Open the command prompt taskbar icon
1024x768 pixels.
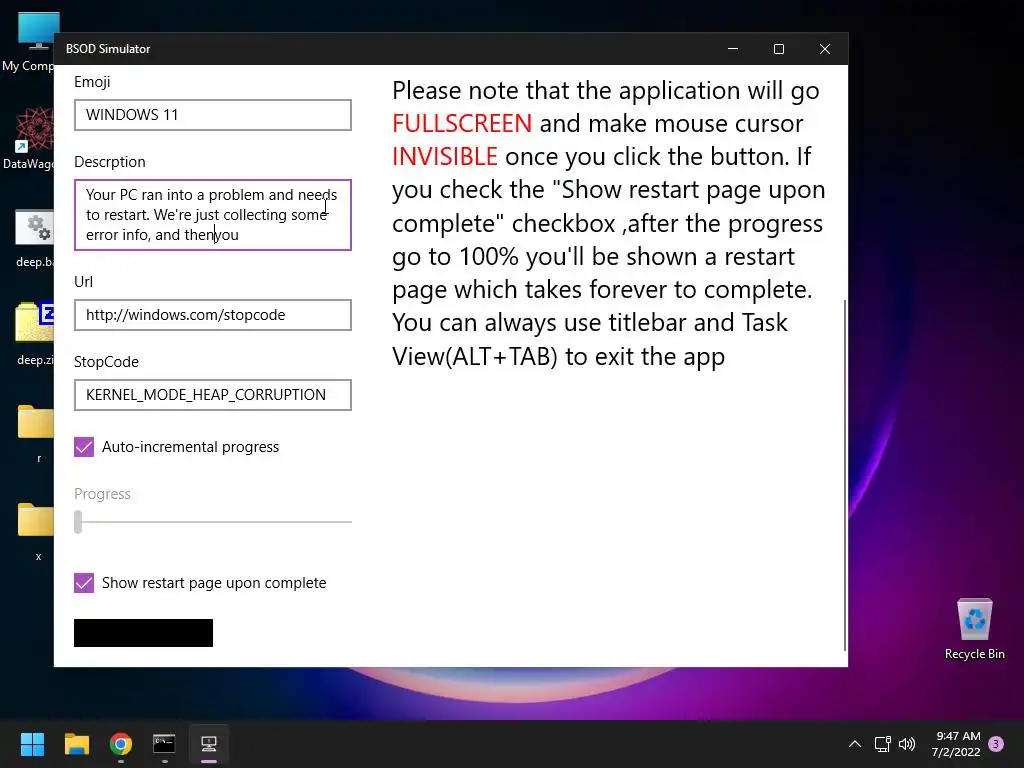coord(164,744)
